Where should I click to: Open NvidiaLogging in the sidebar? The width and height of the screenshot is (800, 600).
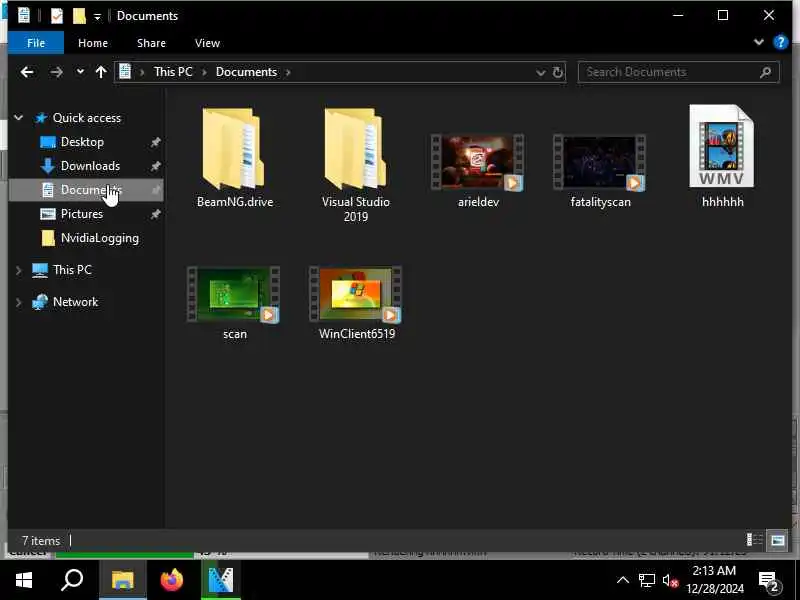[99, 238]
